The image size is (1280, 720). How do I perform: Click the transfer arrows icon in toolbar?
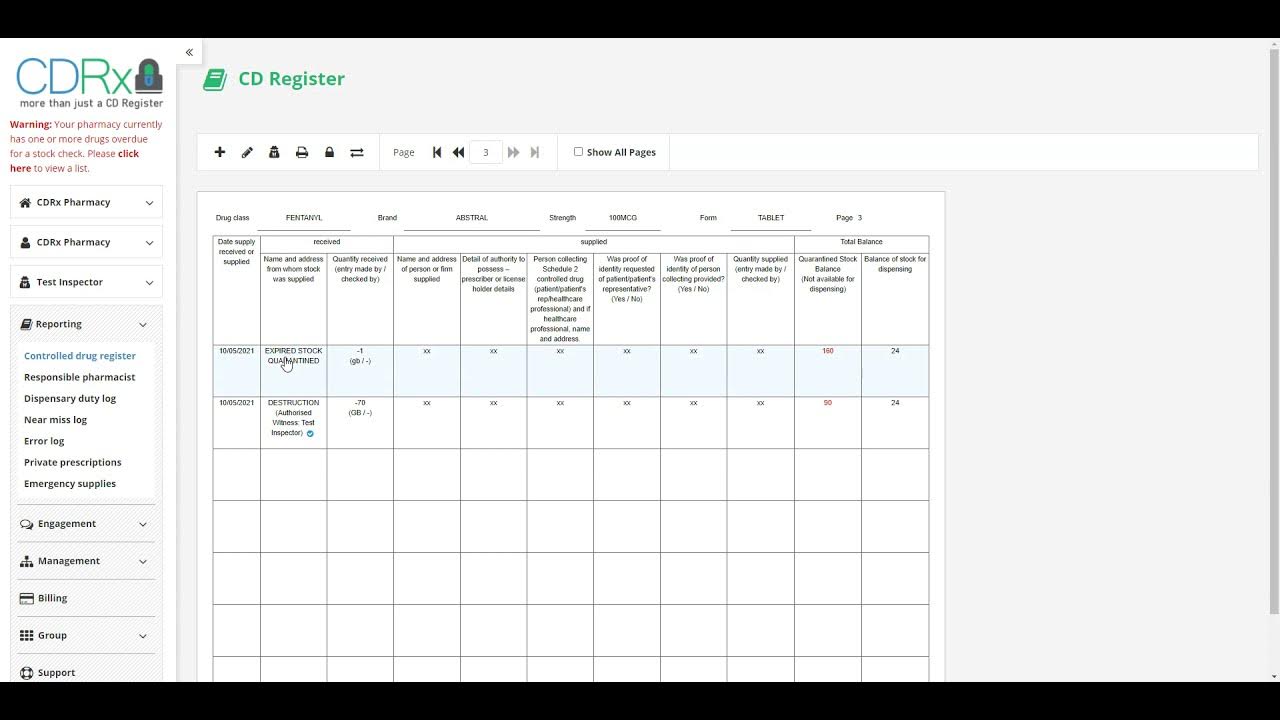click(x=356, y=152)
